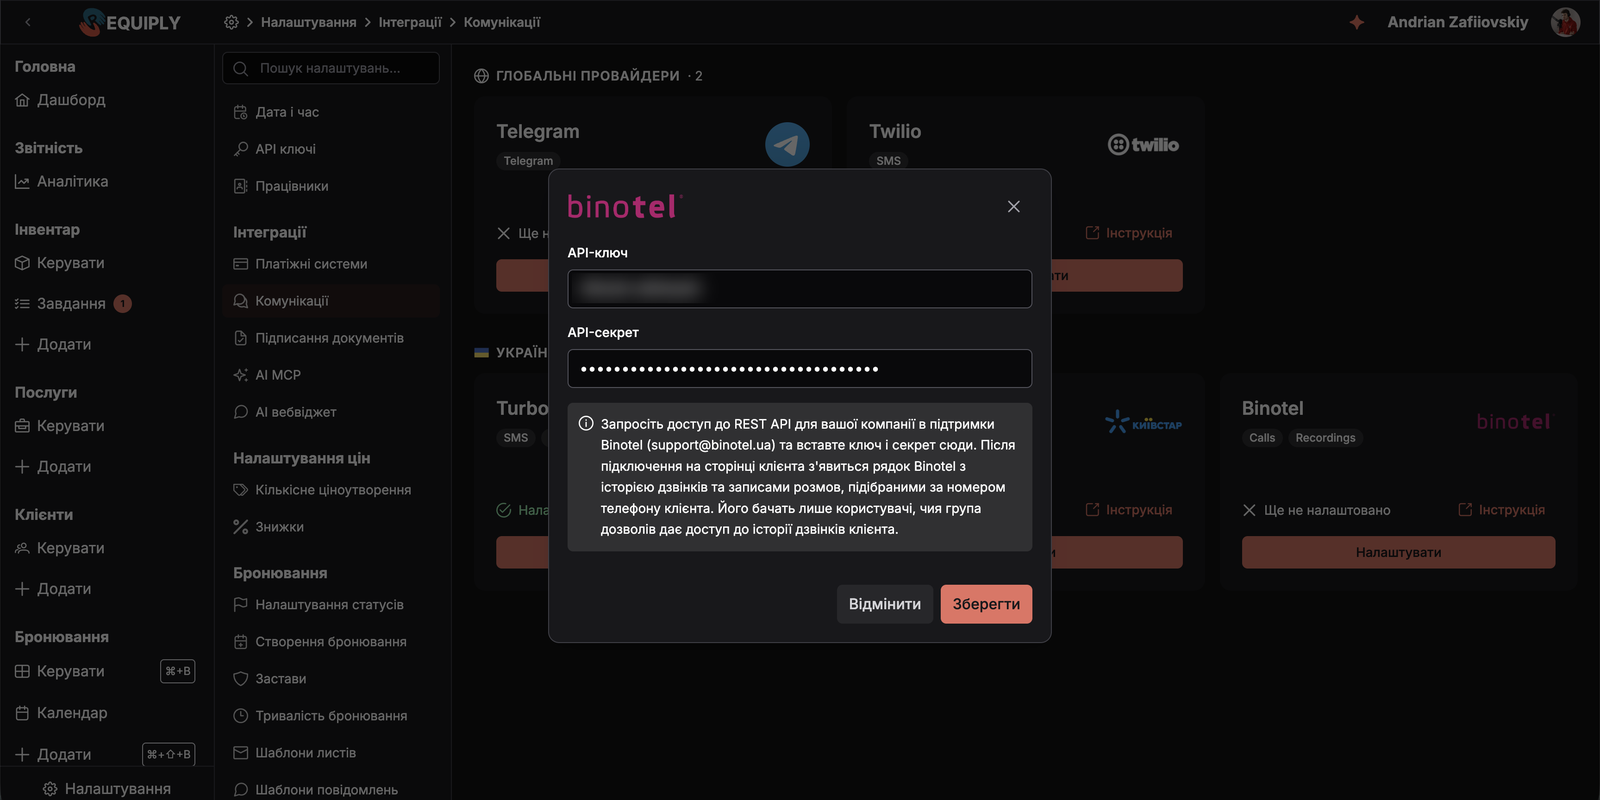Click the Equiply logo

coord(131,22)
